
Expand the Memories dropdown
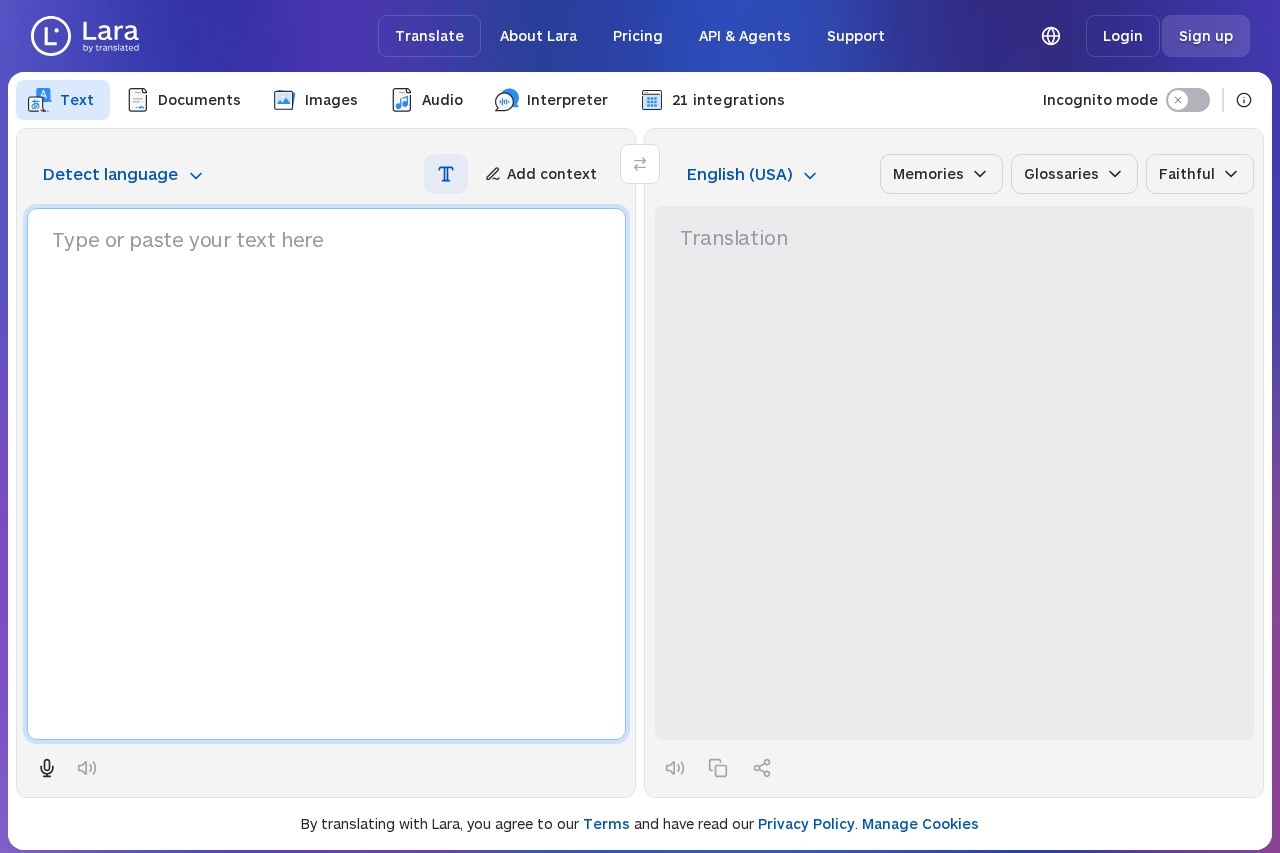(x=941, y=174)
